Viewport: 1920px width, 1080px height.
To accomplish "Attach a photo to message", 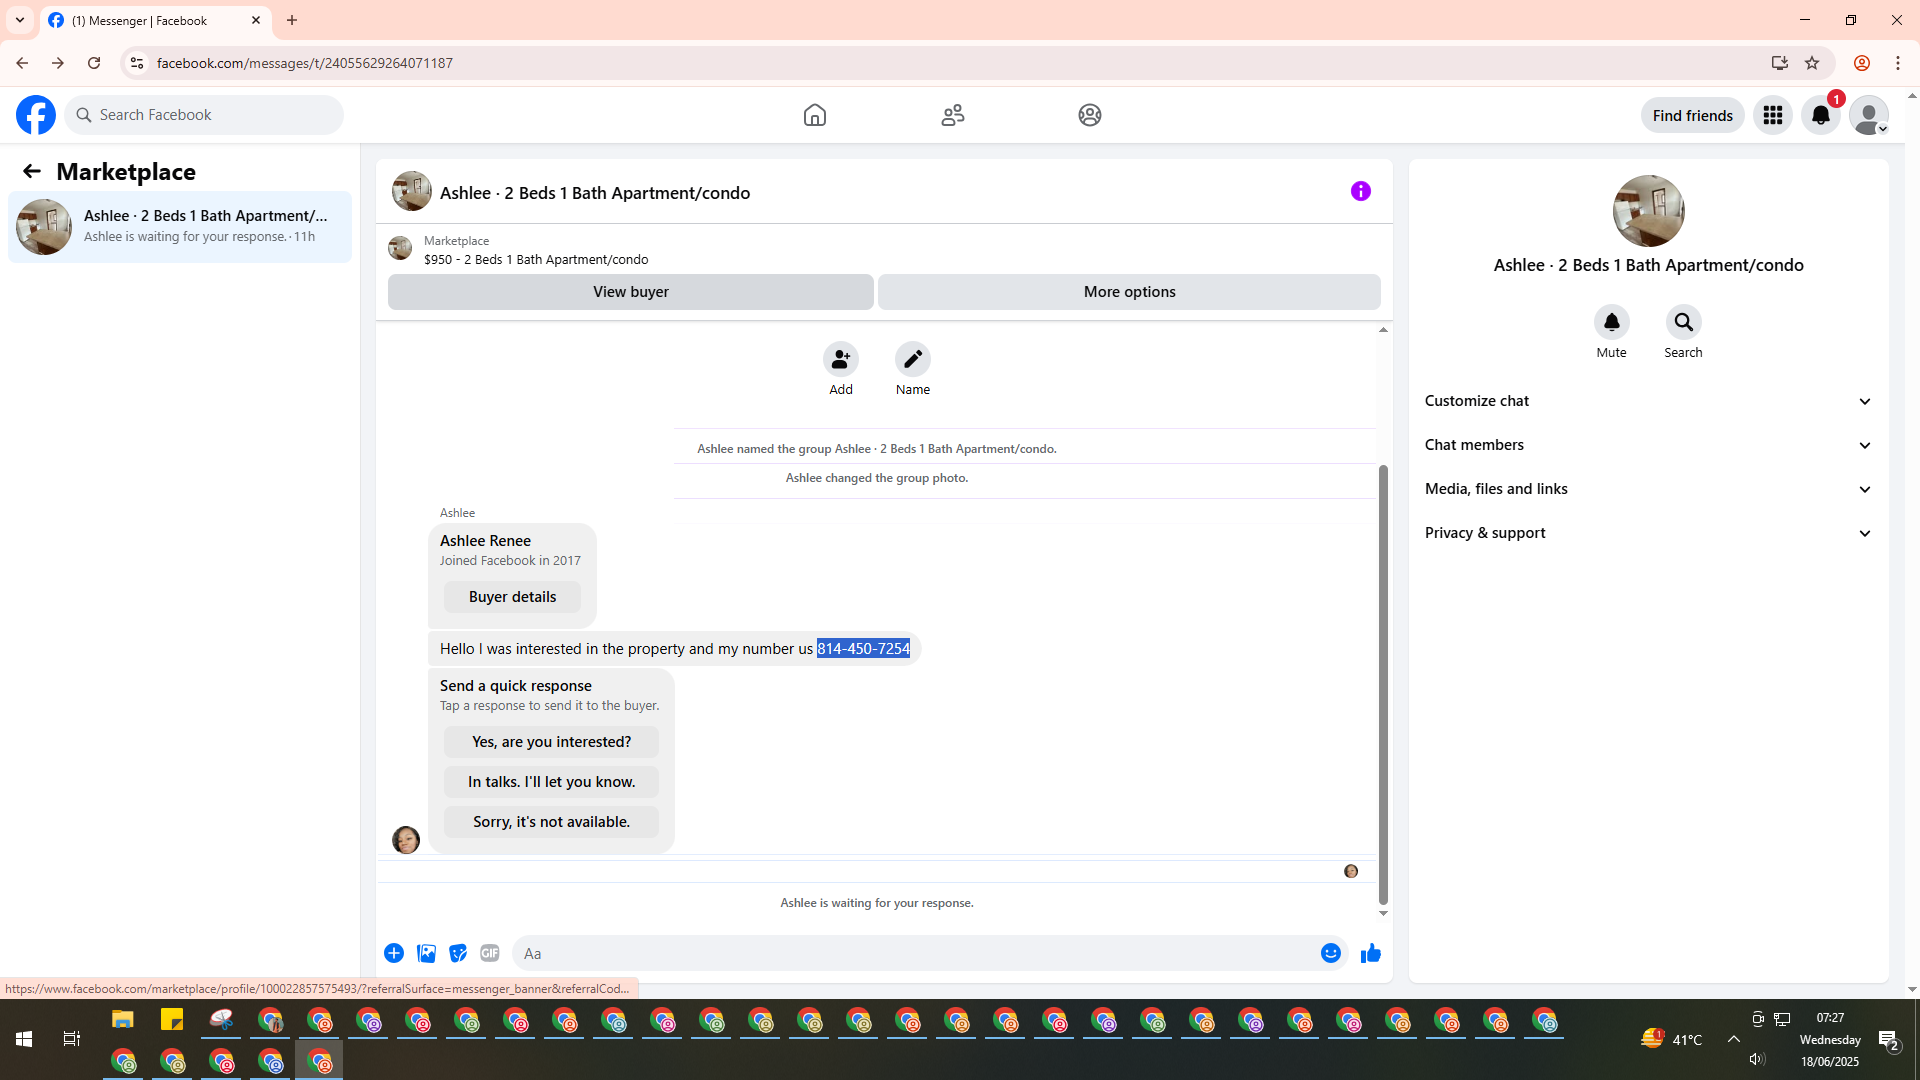I will (x=426, y=953).
